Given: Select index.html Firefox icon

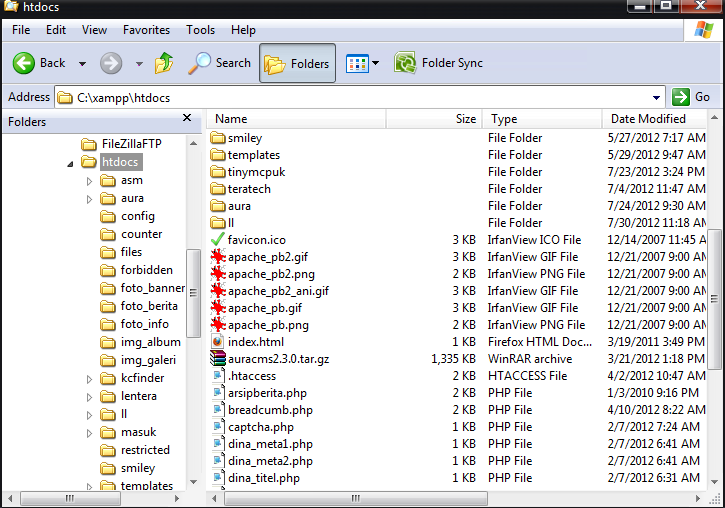Looking at the screenshot, I should (218, 342).
